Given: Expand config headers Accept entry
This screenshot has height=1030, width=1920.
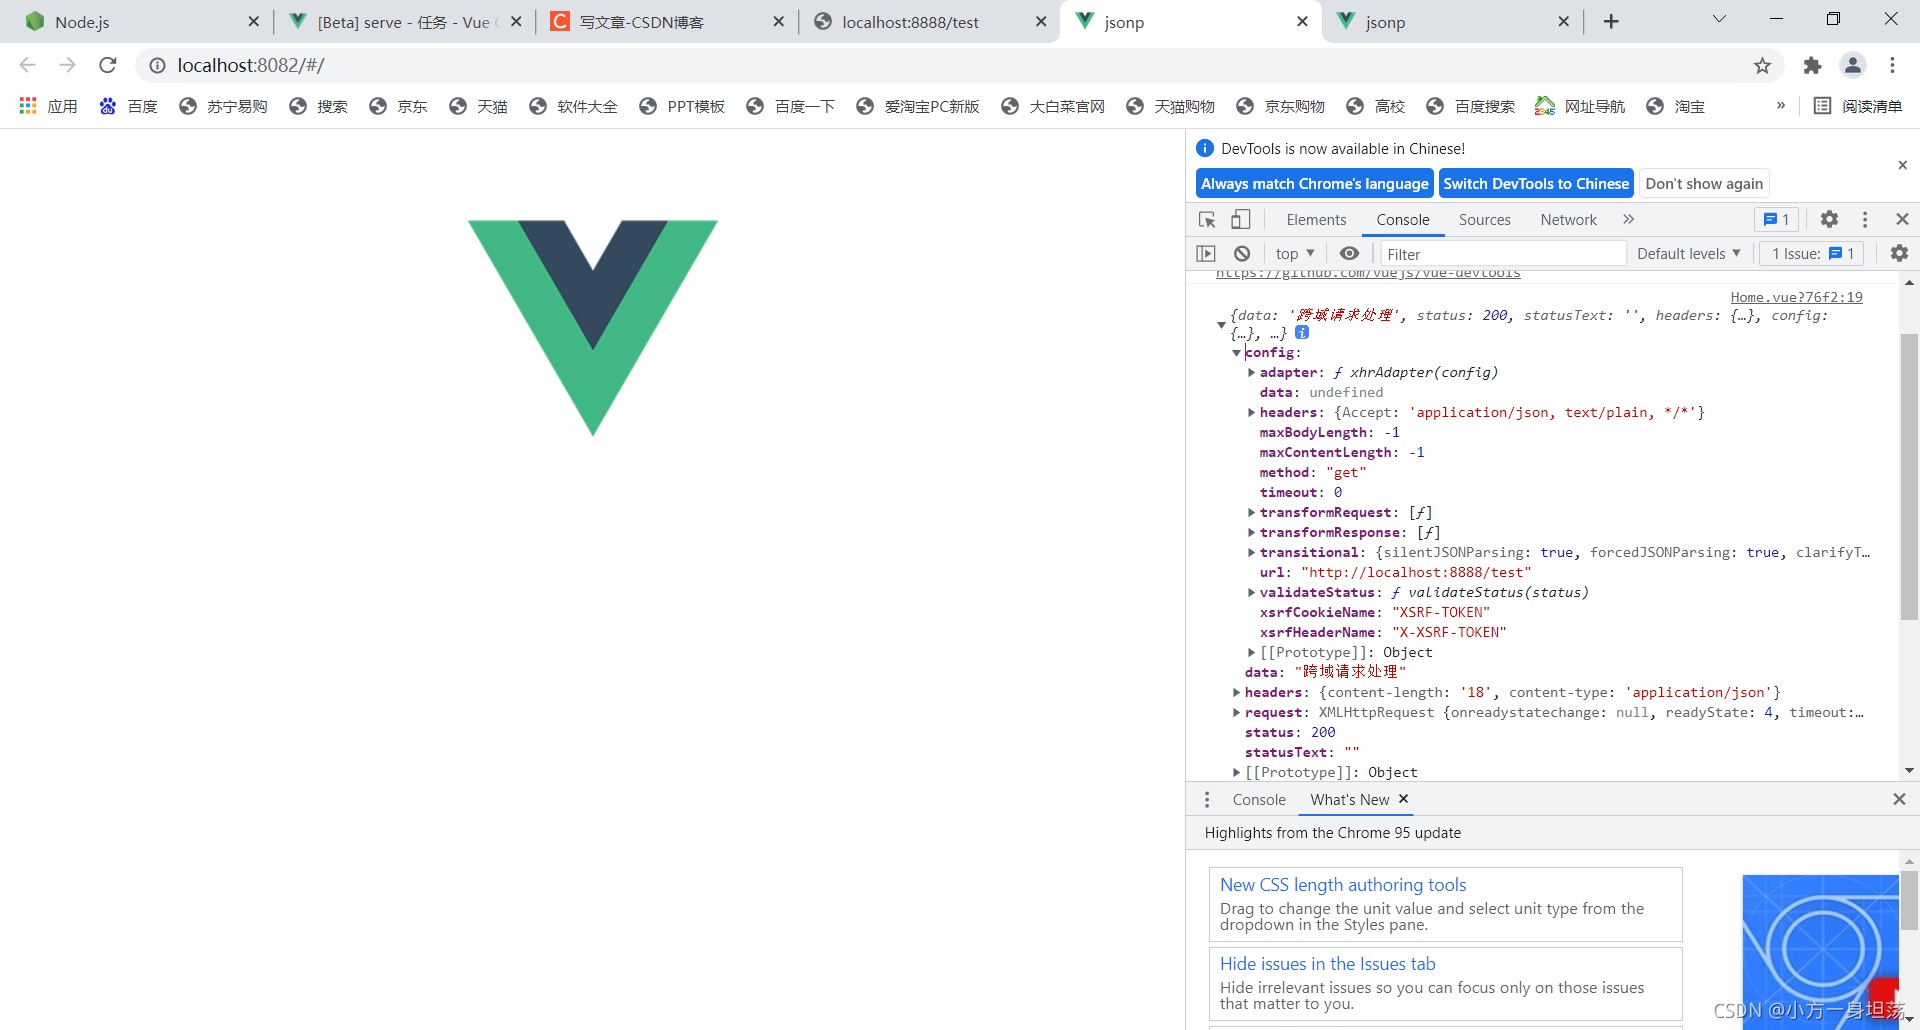Looking at the screenshot, I should coord(1251,413).
